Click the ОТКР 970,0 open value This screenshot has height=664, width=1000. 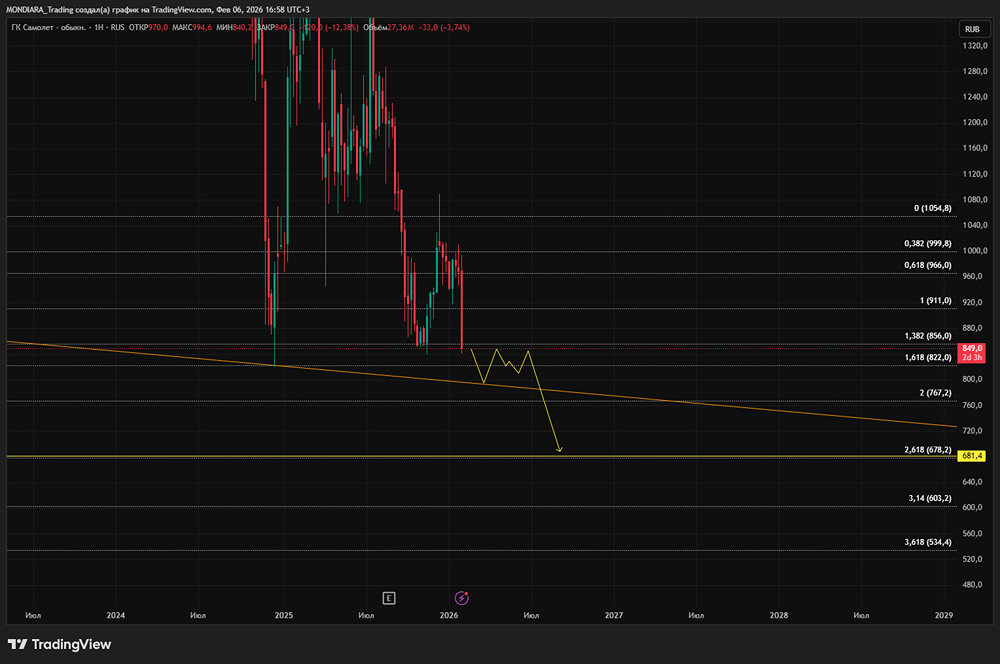point(149,27)
